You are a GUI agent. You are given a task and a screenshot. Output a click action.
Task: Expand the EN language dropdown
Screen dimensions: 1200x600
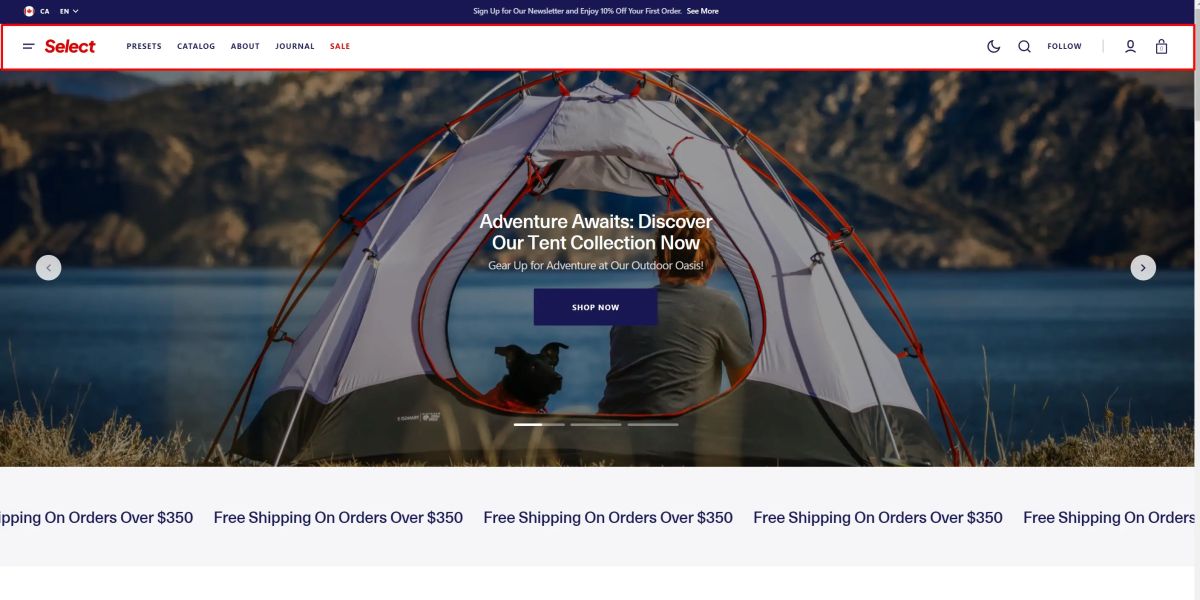click(69, 11)
